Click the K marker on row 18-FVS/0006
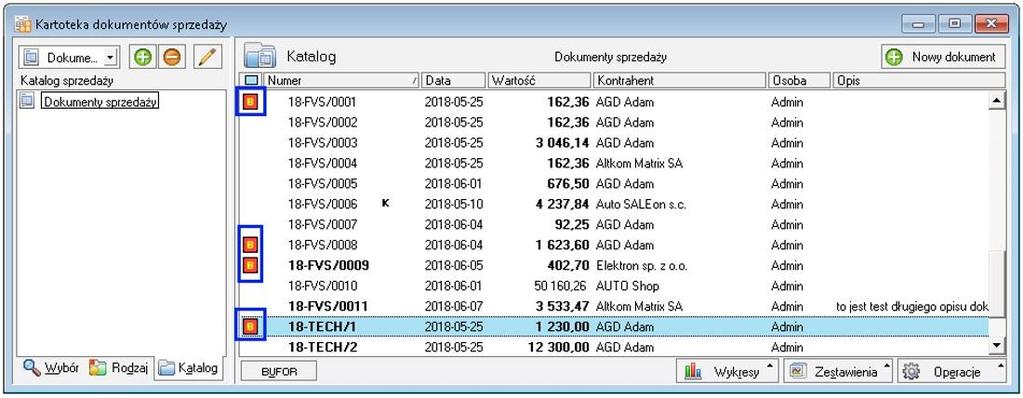Screen dimensions: 1023x398 (386, 204)
